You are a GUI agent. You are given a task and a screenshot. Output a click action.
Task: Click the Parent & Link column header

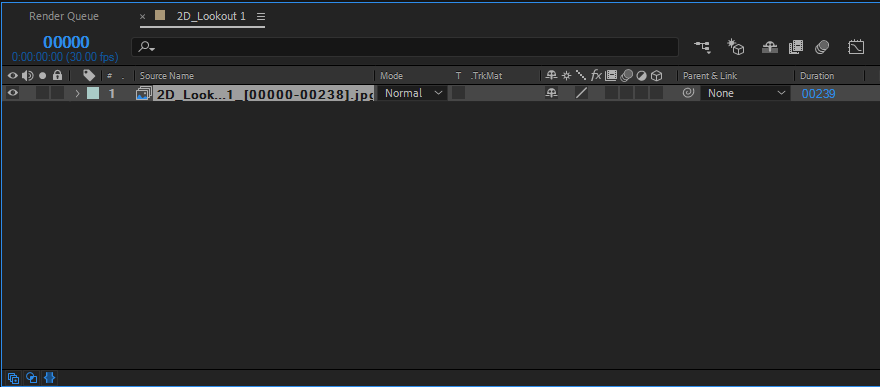pos(710,76)
